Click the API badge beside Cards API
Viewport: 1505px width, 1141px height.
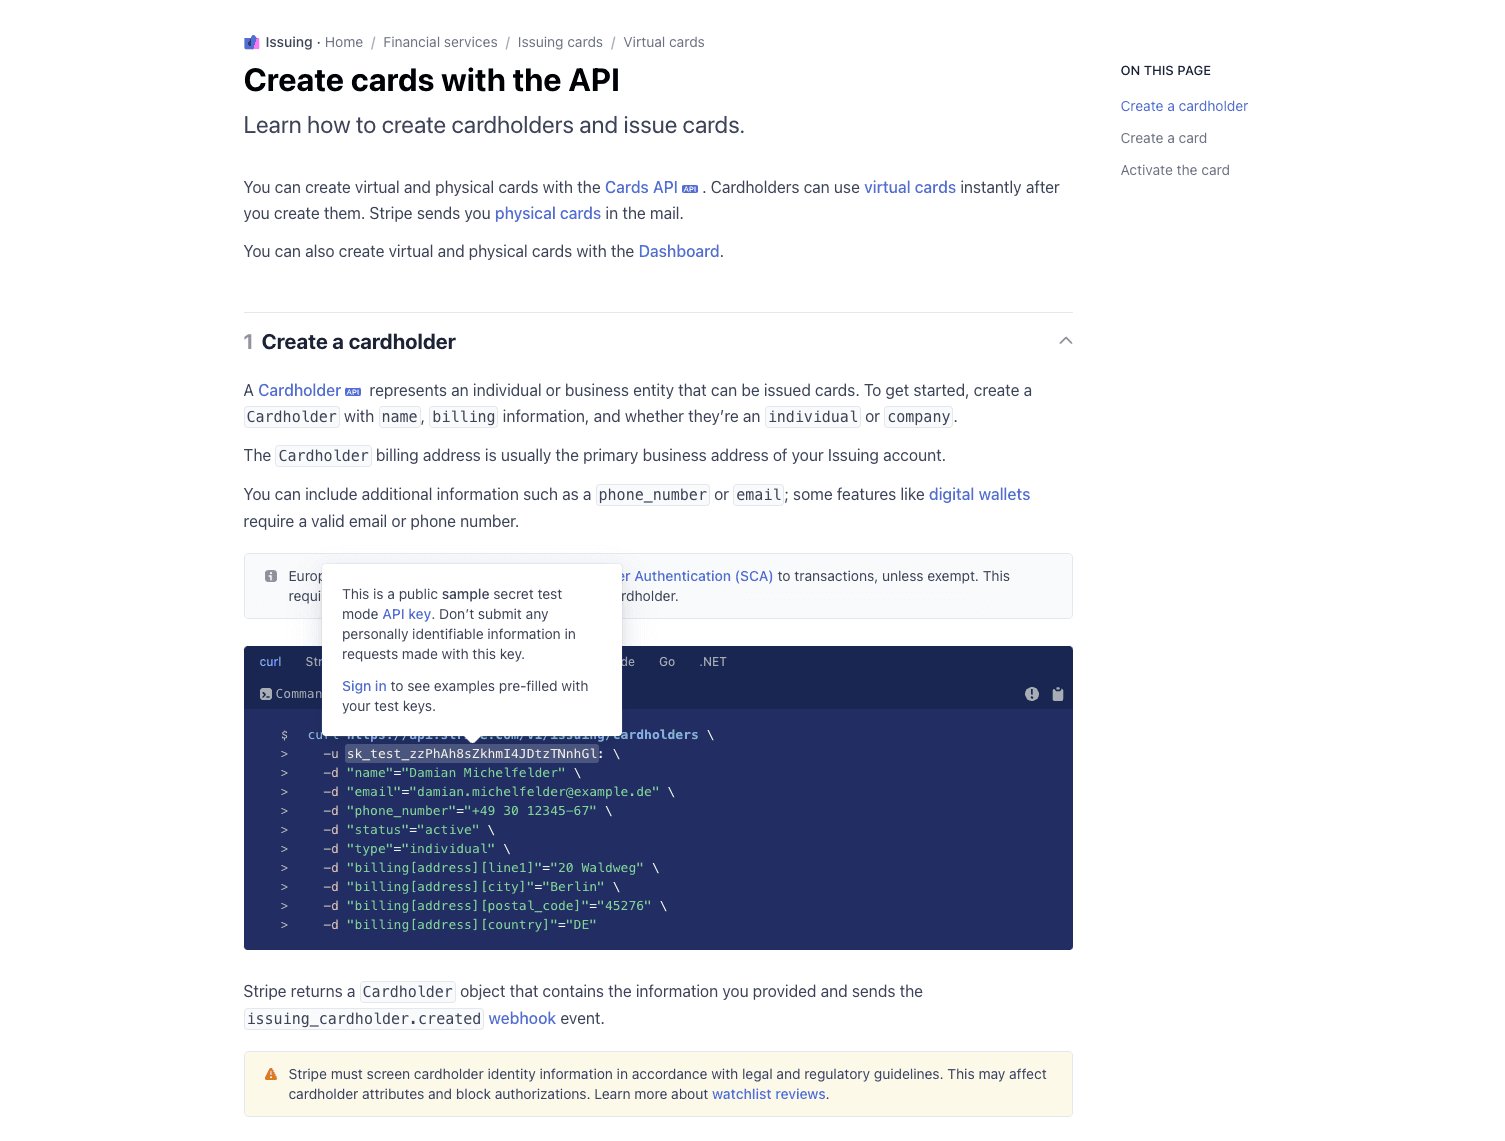(690, 188)
